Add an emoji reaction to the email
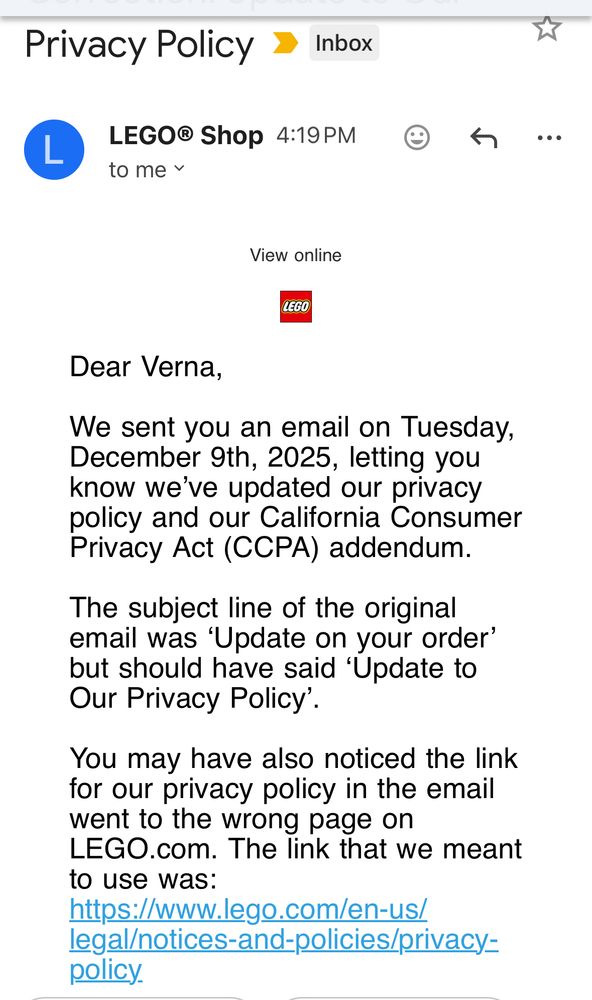 (x=417, y=137)
